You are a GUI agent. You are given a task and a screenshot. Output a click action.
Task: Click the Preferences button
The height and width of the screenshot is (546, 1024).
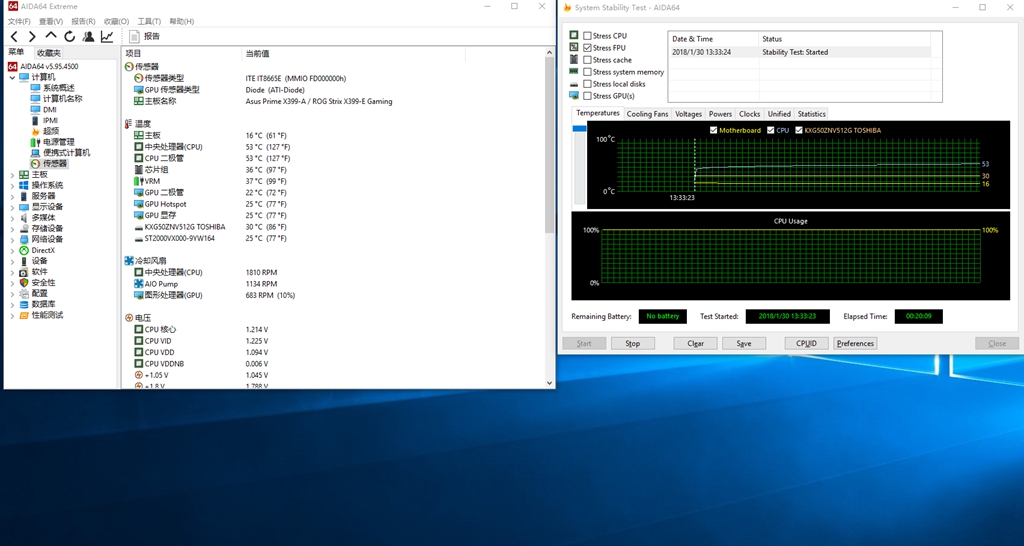coord(855,343)
